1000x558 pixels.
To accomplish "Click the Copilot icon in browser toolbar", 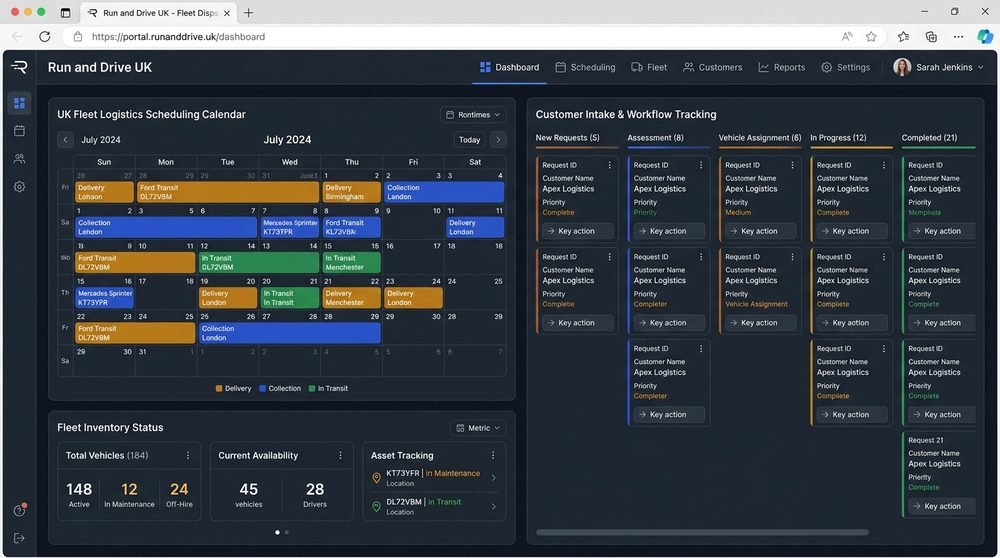I will click(985, 36).
